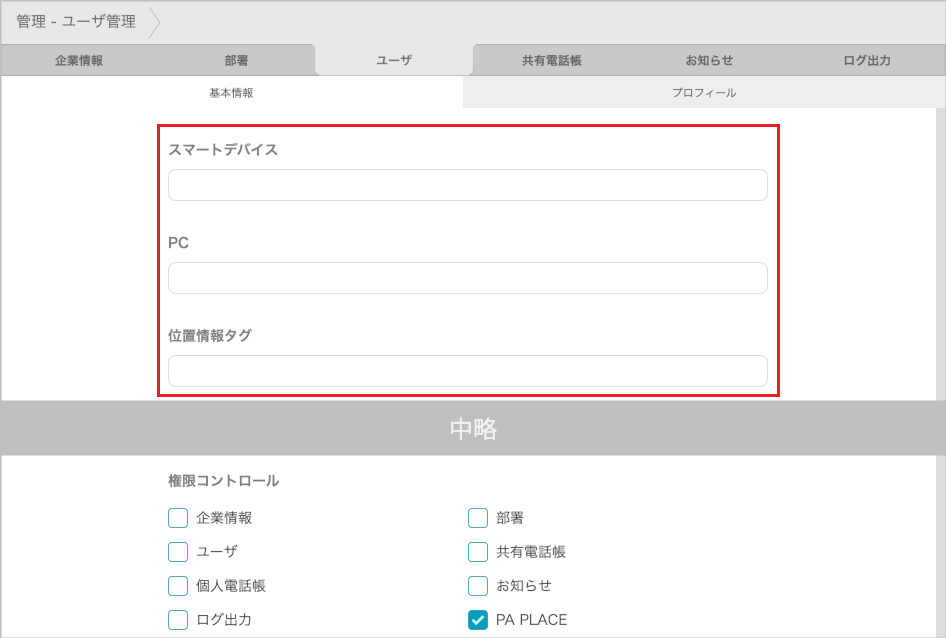Check the 部署 permission checkbox
The height and width of the screenshot is (638, 946).
coord(478,518)
